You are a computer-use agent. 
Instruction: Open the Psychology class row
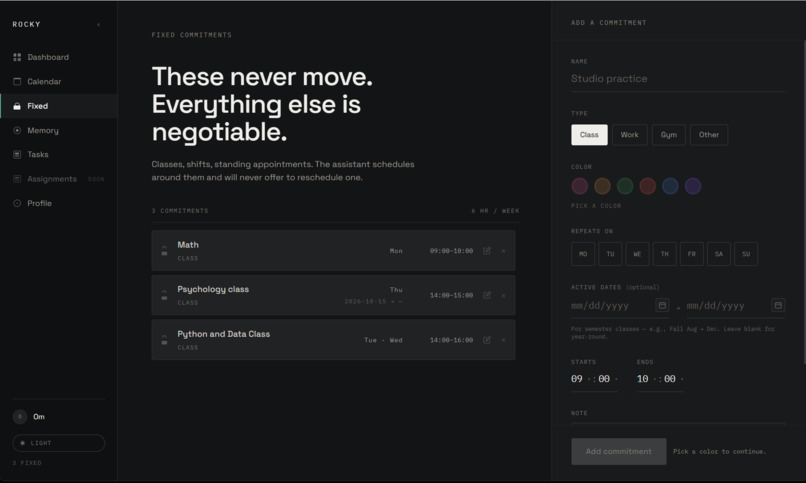point(333,295)
